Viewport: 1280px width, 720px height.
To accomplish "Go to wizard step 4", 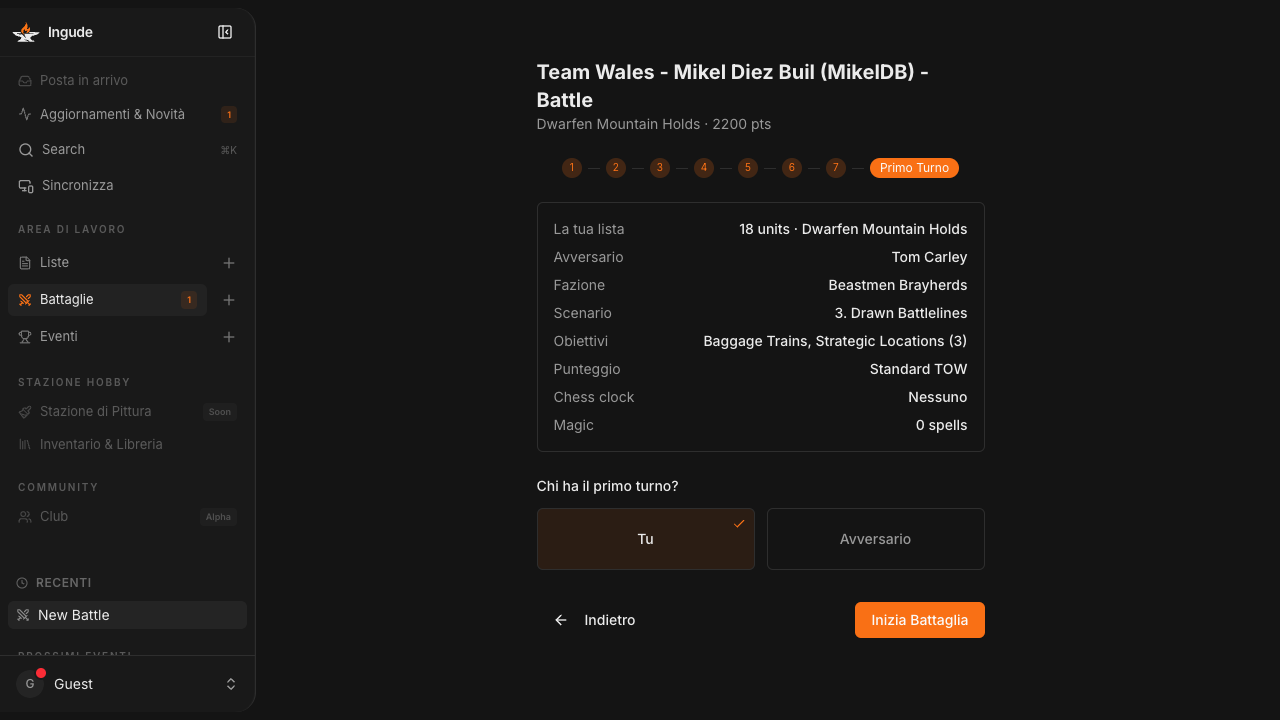I will (x=704, y=168).
